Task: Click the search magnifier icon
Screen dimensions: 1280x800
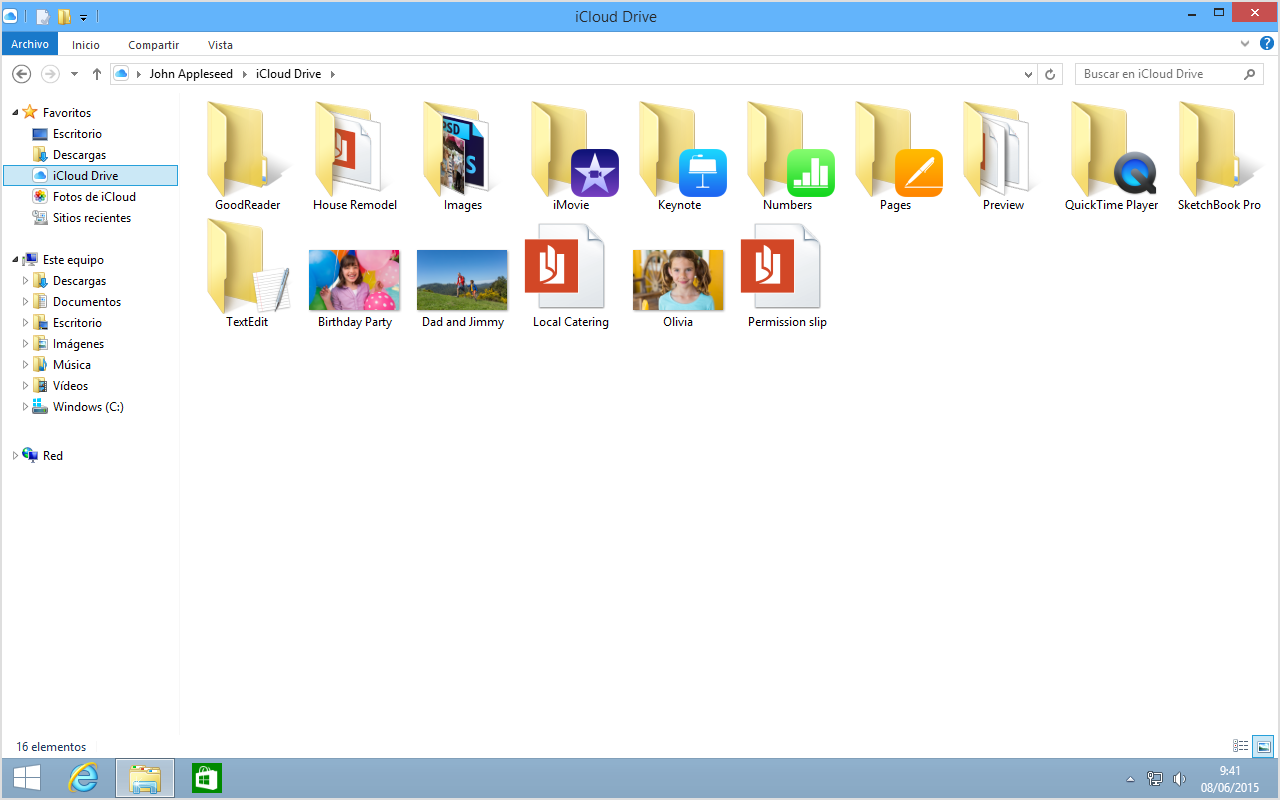Action: 1250,74
